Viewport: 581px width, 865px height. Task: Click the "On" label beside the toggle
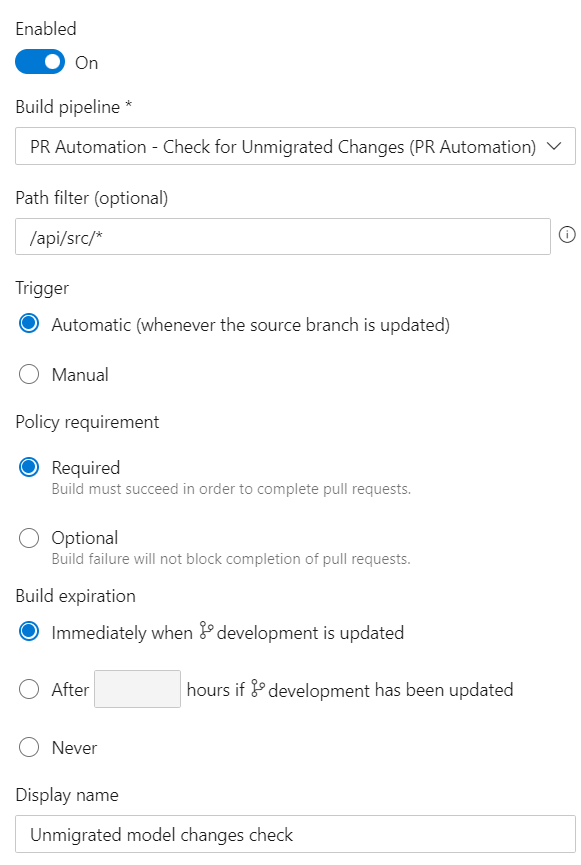(85, 62)
